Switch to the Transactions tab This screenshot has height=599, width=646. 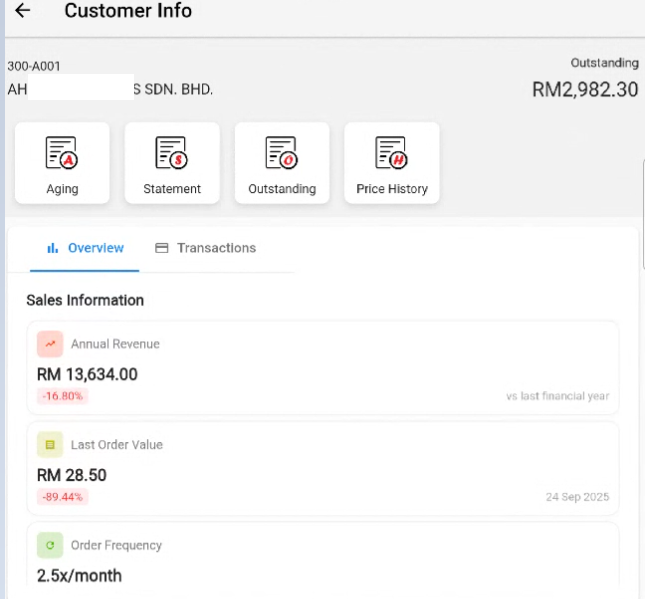pyautogui.click(x=206, y=248)
